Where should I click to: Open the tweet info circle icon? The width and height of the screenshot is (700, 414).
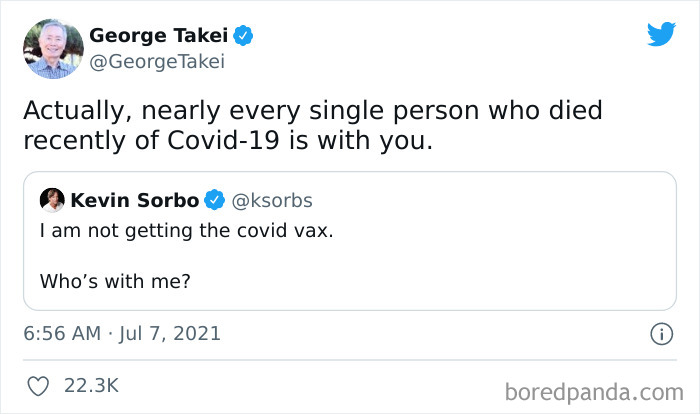pyautogui.click(x=660, y=334)
